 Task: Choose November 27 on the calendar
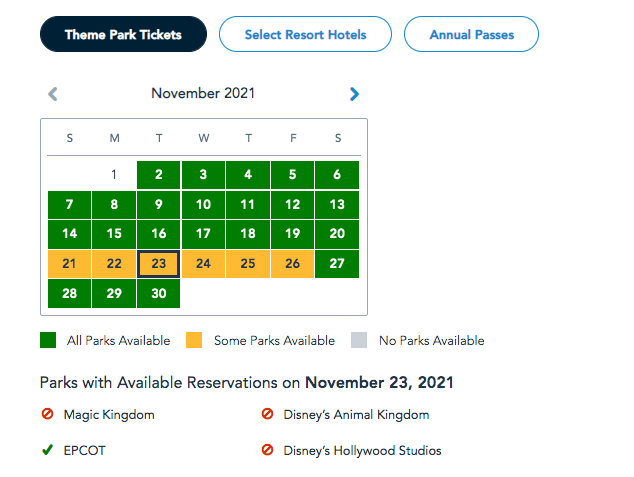337,264
